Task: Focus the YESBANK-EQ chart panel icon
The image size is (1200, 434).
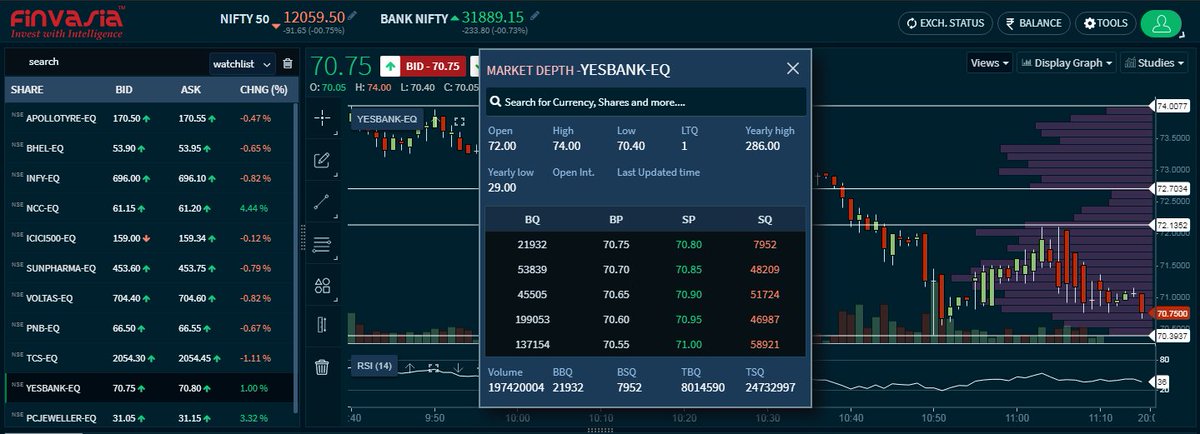Action: (x=459, y=121)
